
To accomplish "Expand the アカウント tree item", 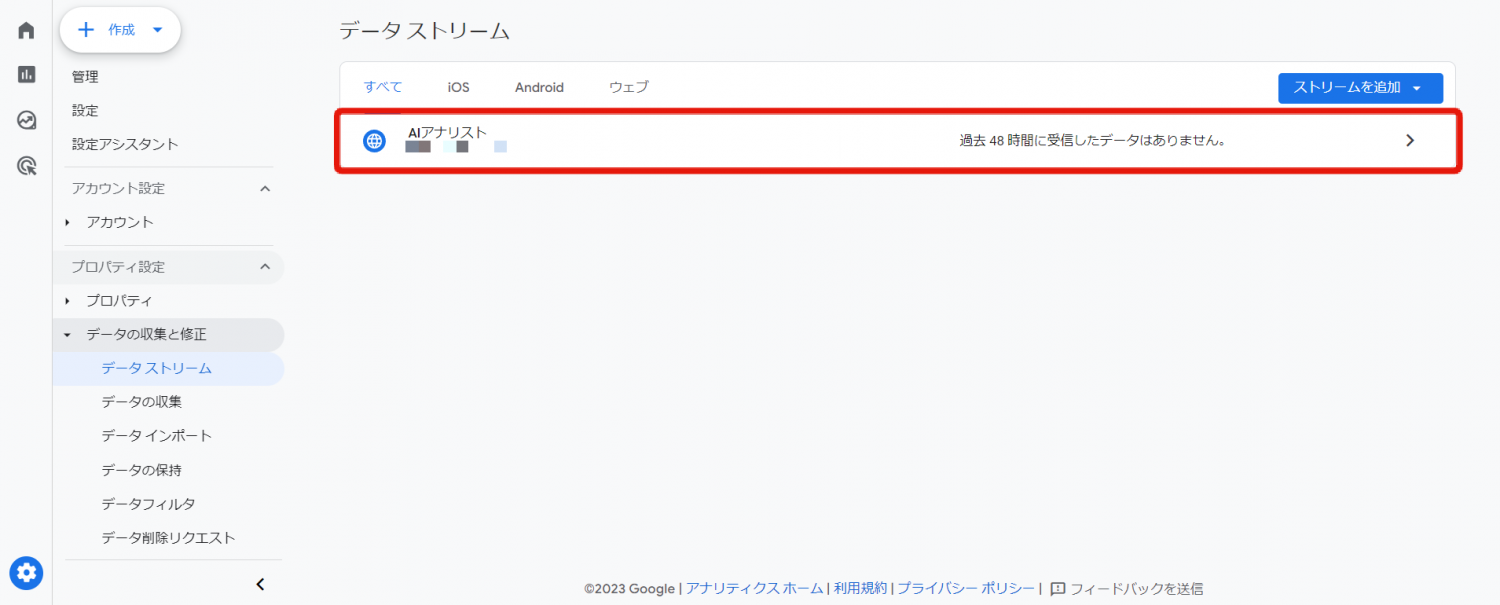I will (x=68, y=222).
